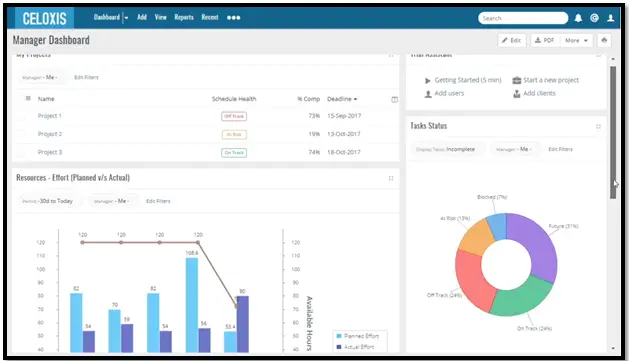Screen dimensions: 629x361
Task: Click the My Projects panel options icon
Action: click(x=391, y=55)
